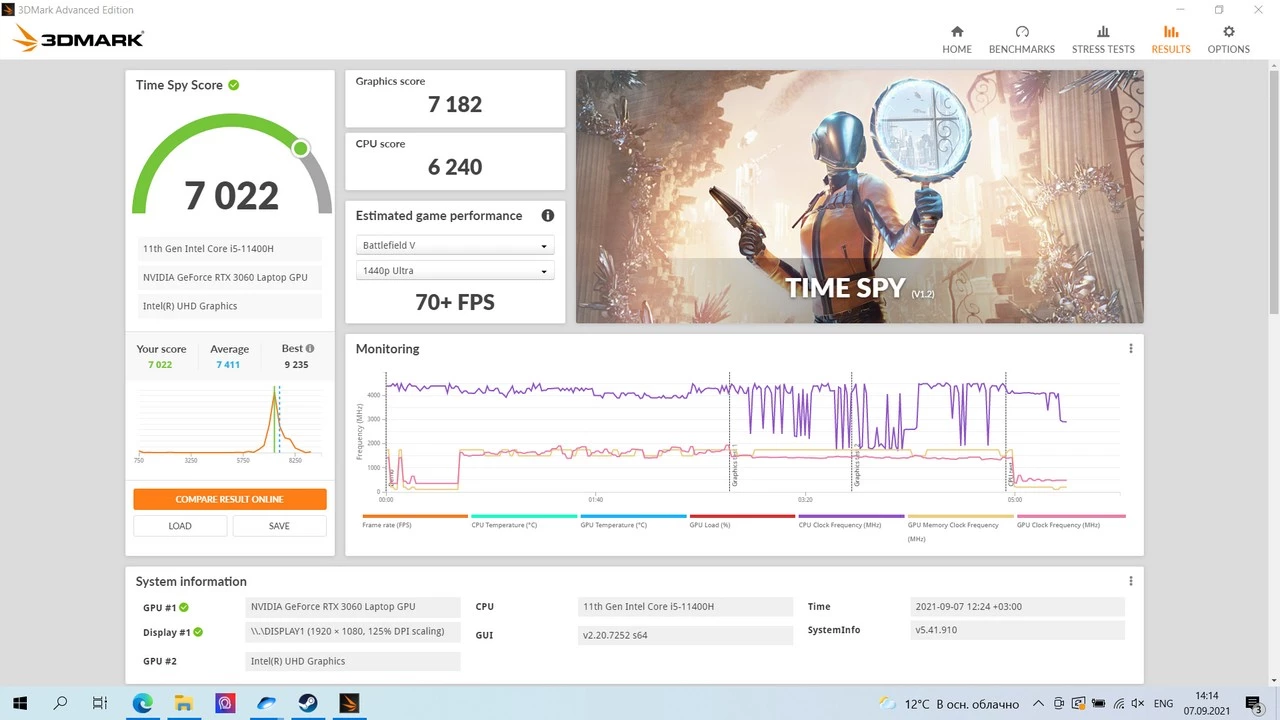Show hidden system tray icons
This screenshot has height=720, width=1280.
click(x=1039, y=704)
